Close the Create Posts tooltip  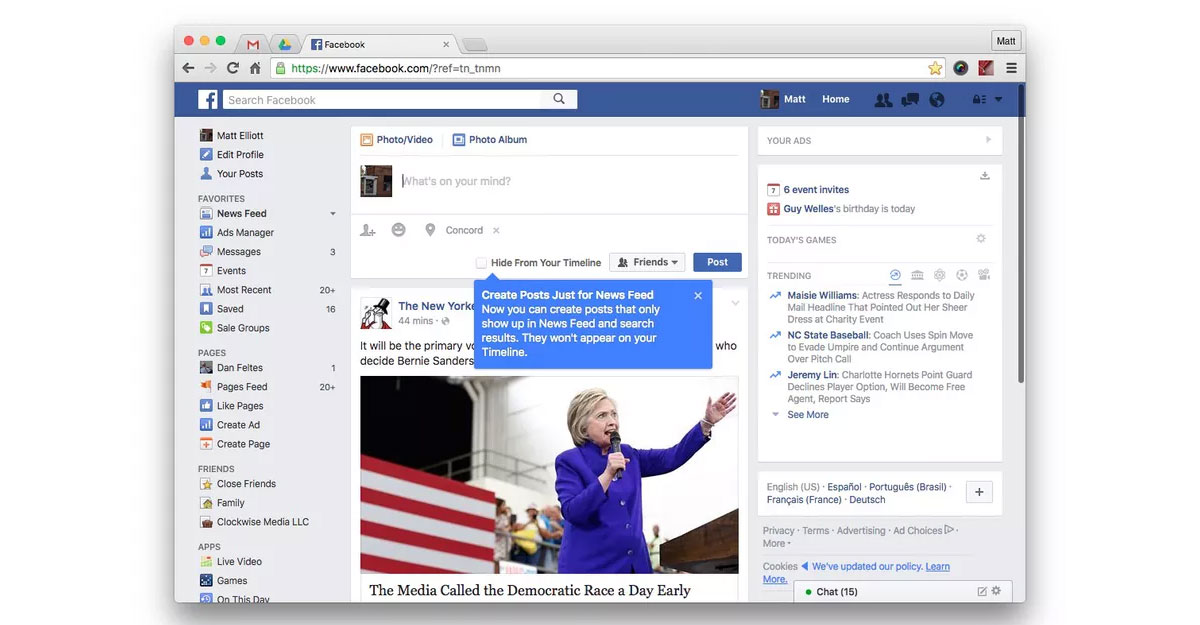point(698,295)
